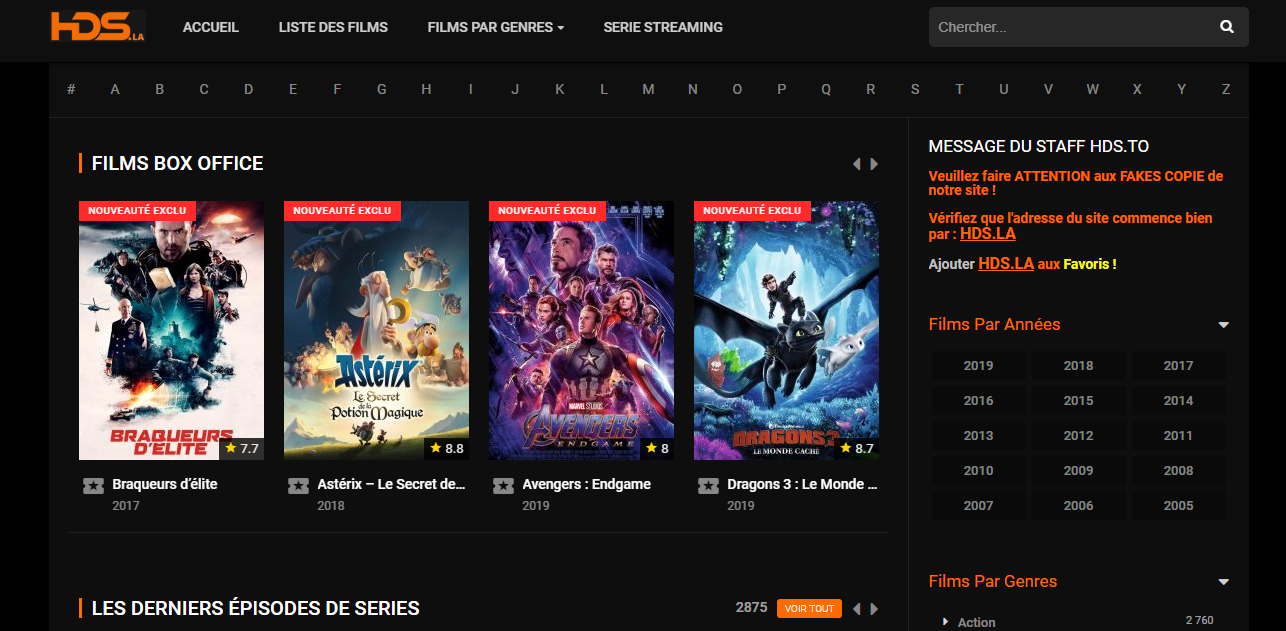Select year 2011 films

coord(1178,436)
